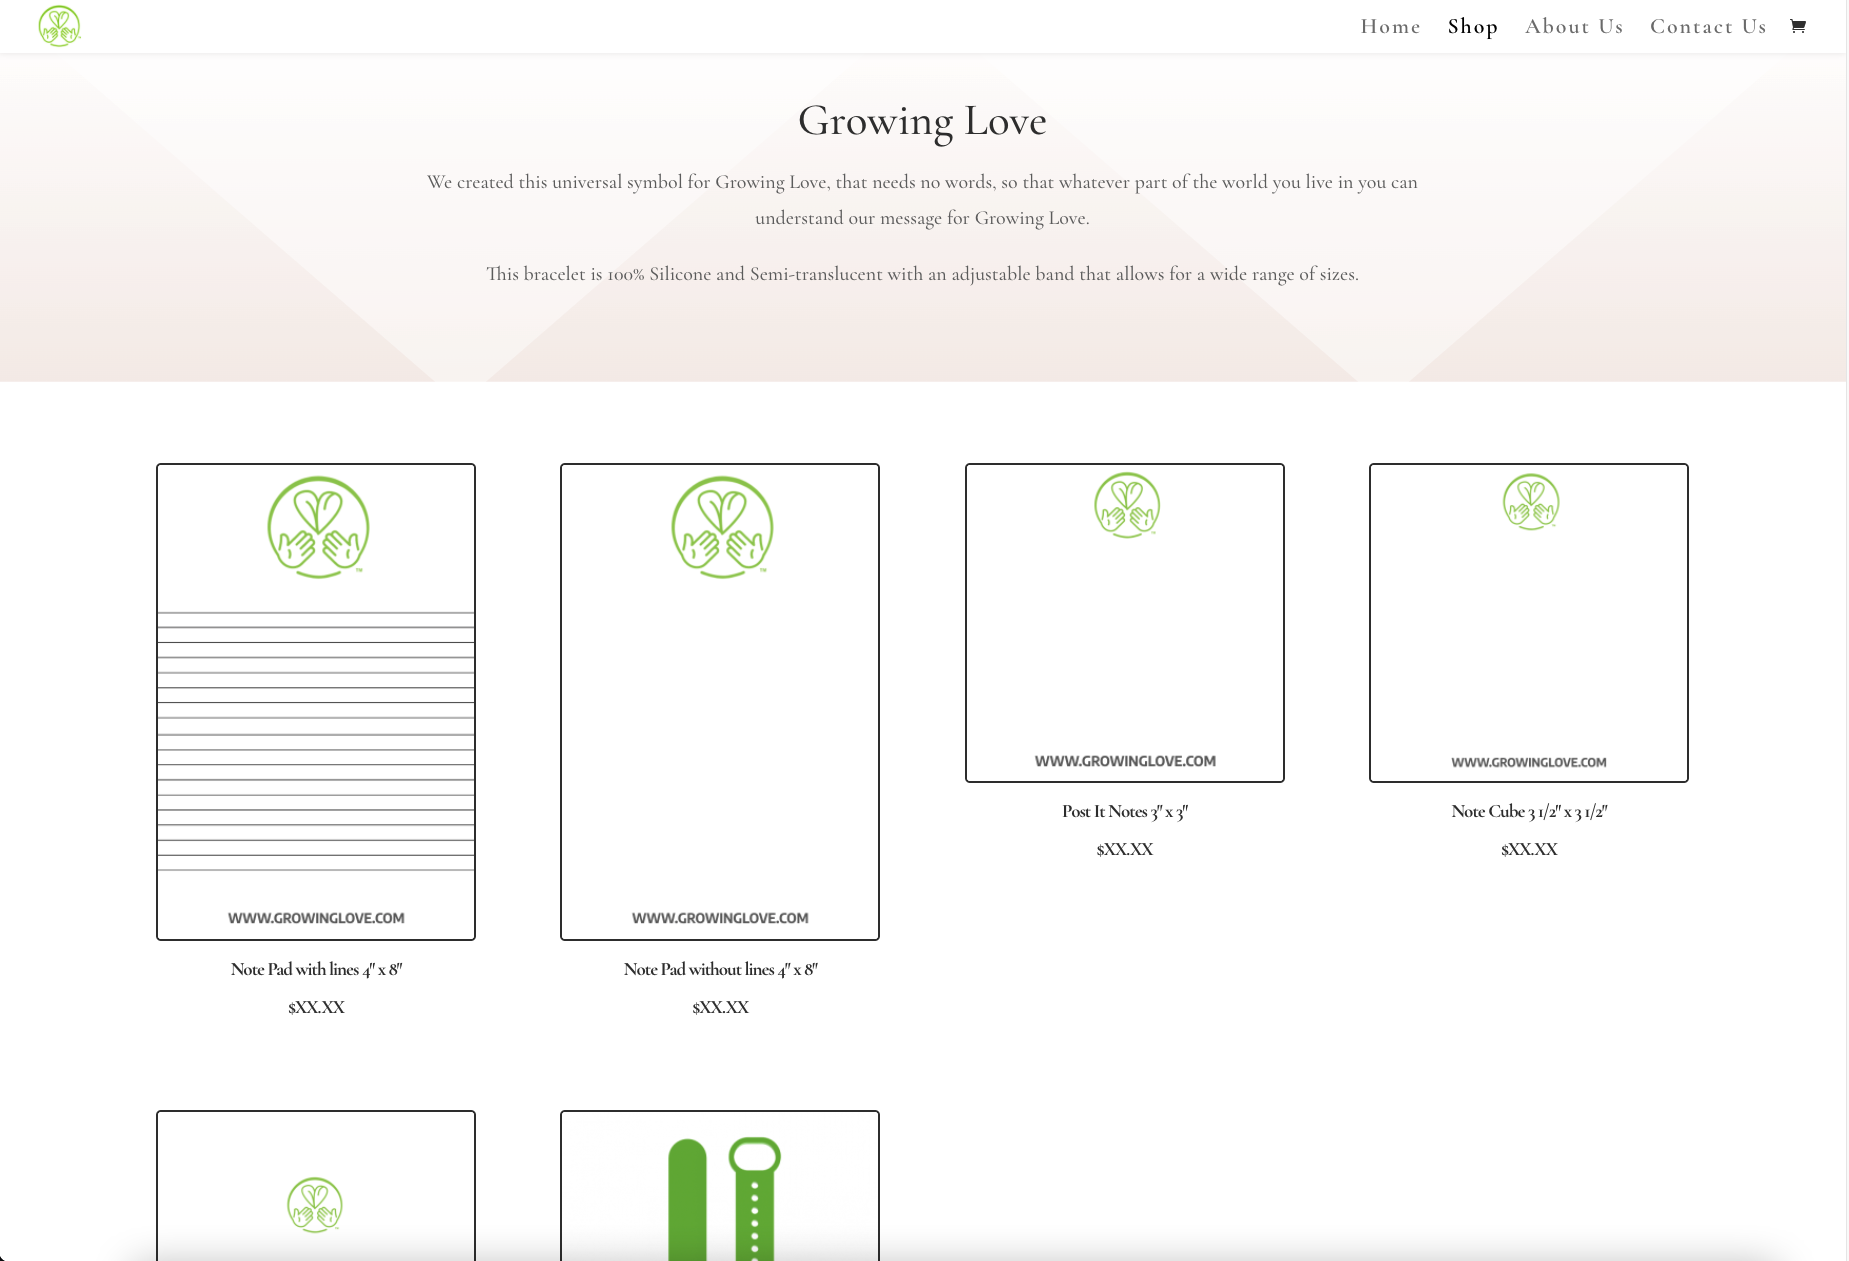The image size is (1849, 1261).
Task: Click the Growing Love page heading
Action: [x=922, y=121]
